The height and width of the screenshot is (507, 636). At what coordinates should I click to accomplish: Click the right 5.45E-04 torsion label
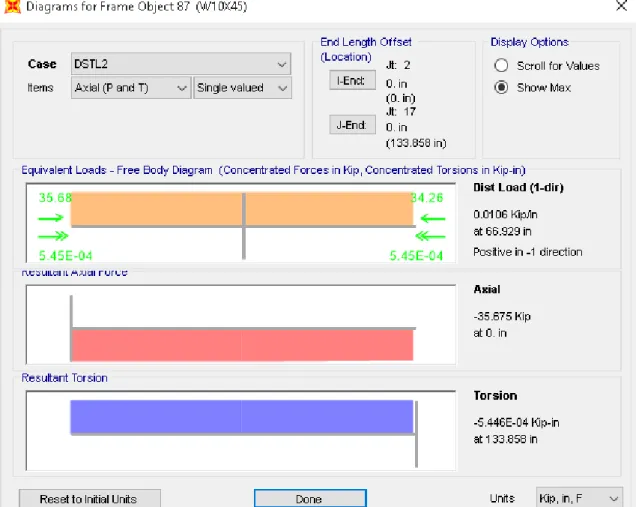pyautogui.click(x=416, y=256)
